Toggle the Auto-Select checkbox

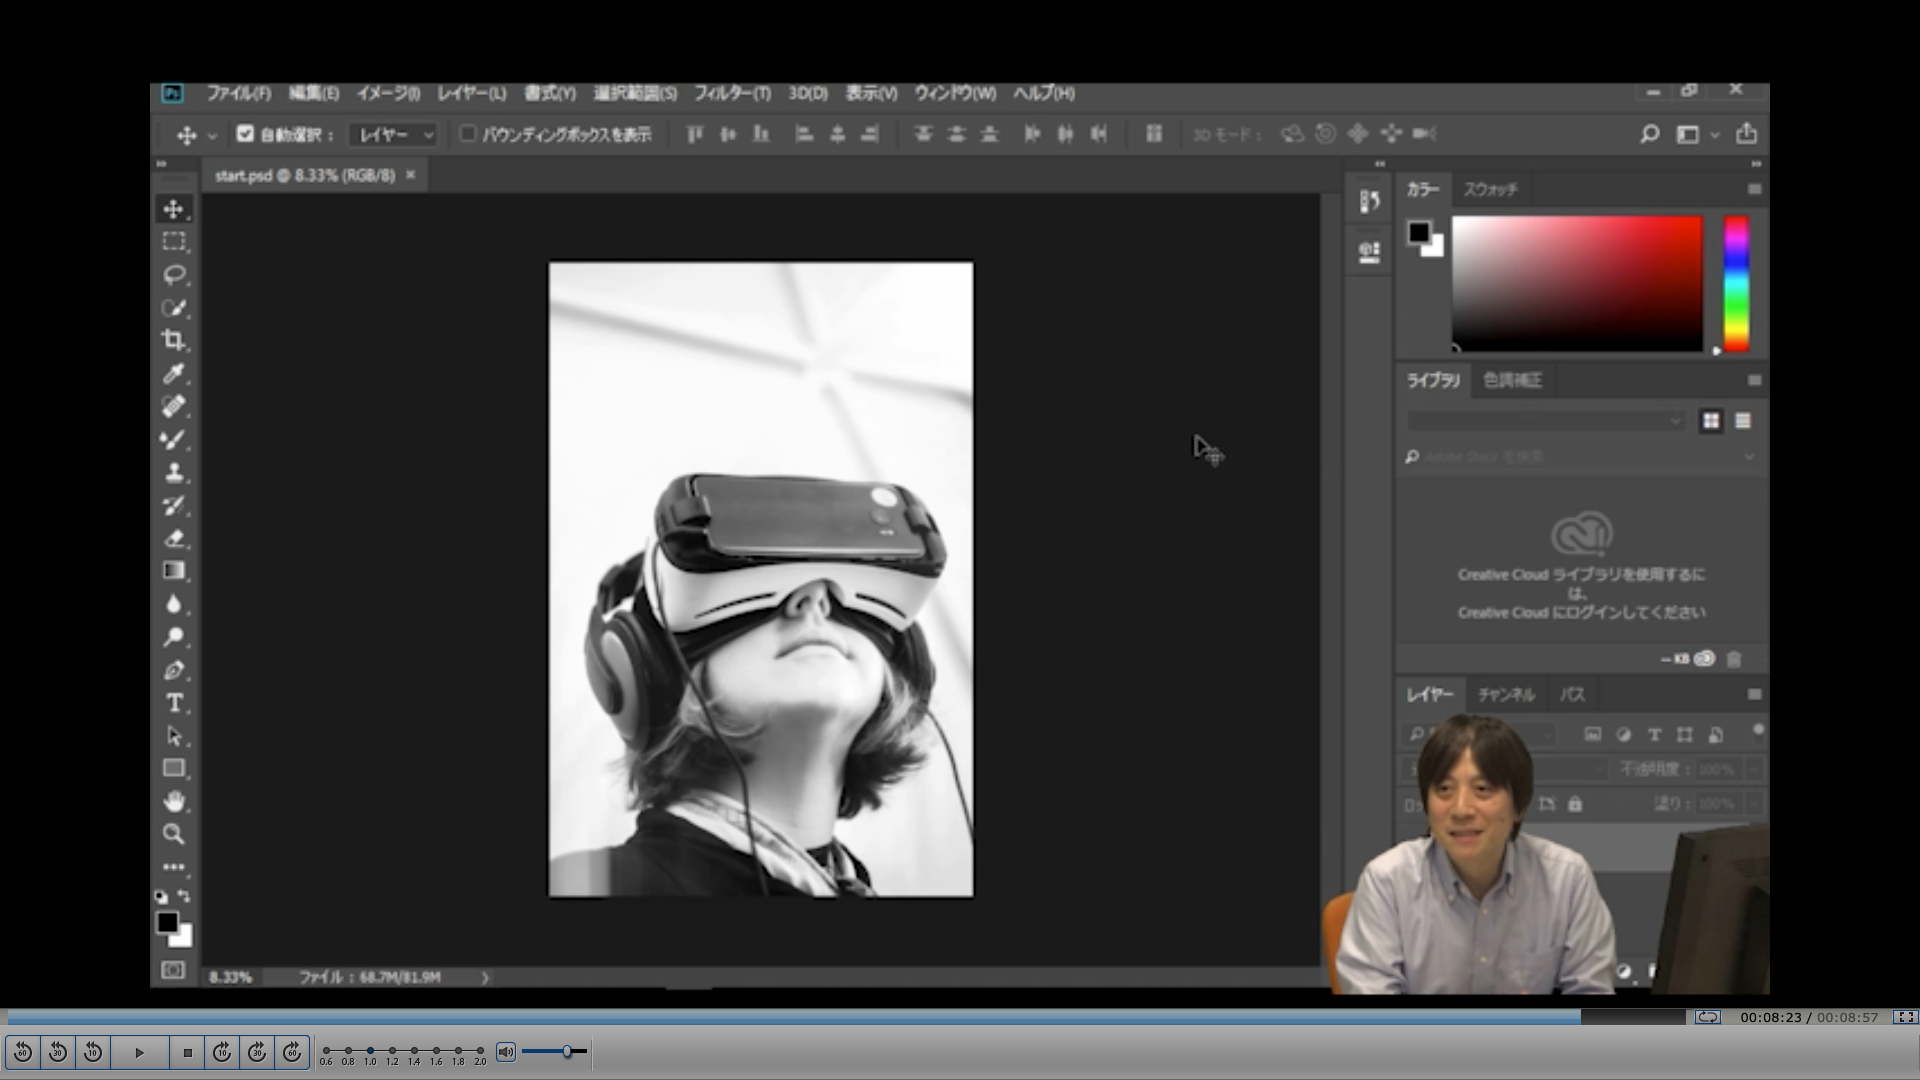(x=245, y=133)
